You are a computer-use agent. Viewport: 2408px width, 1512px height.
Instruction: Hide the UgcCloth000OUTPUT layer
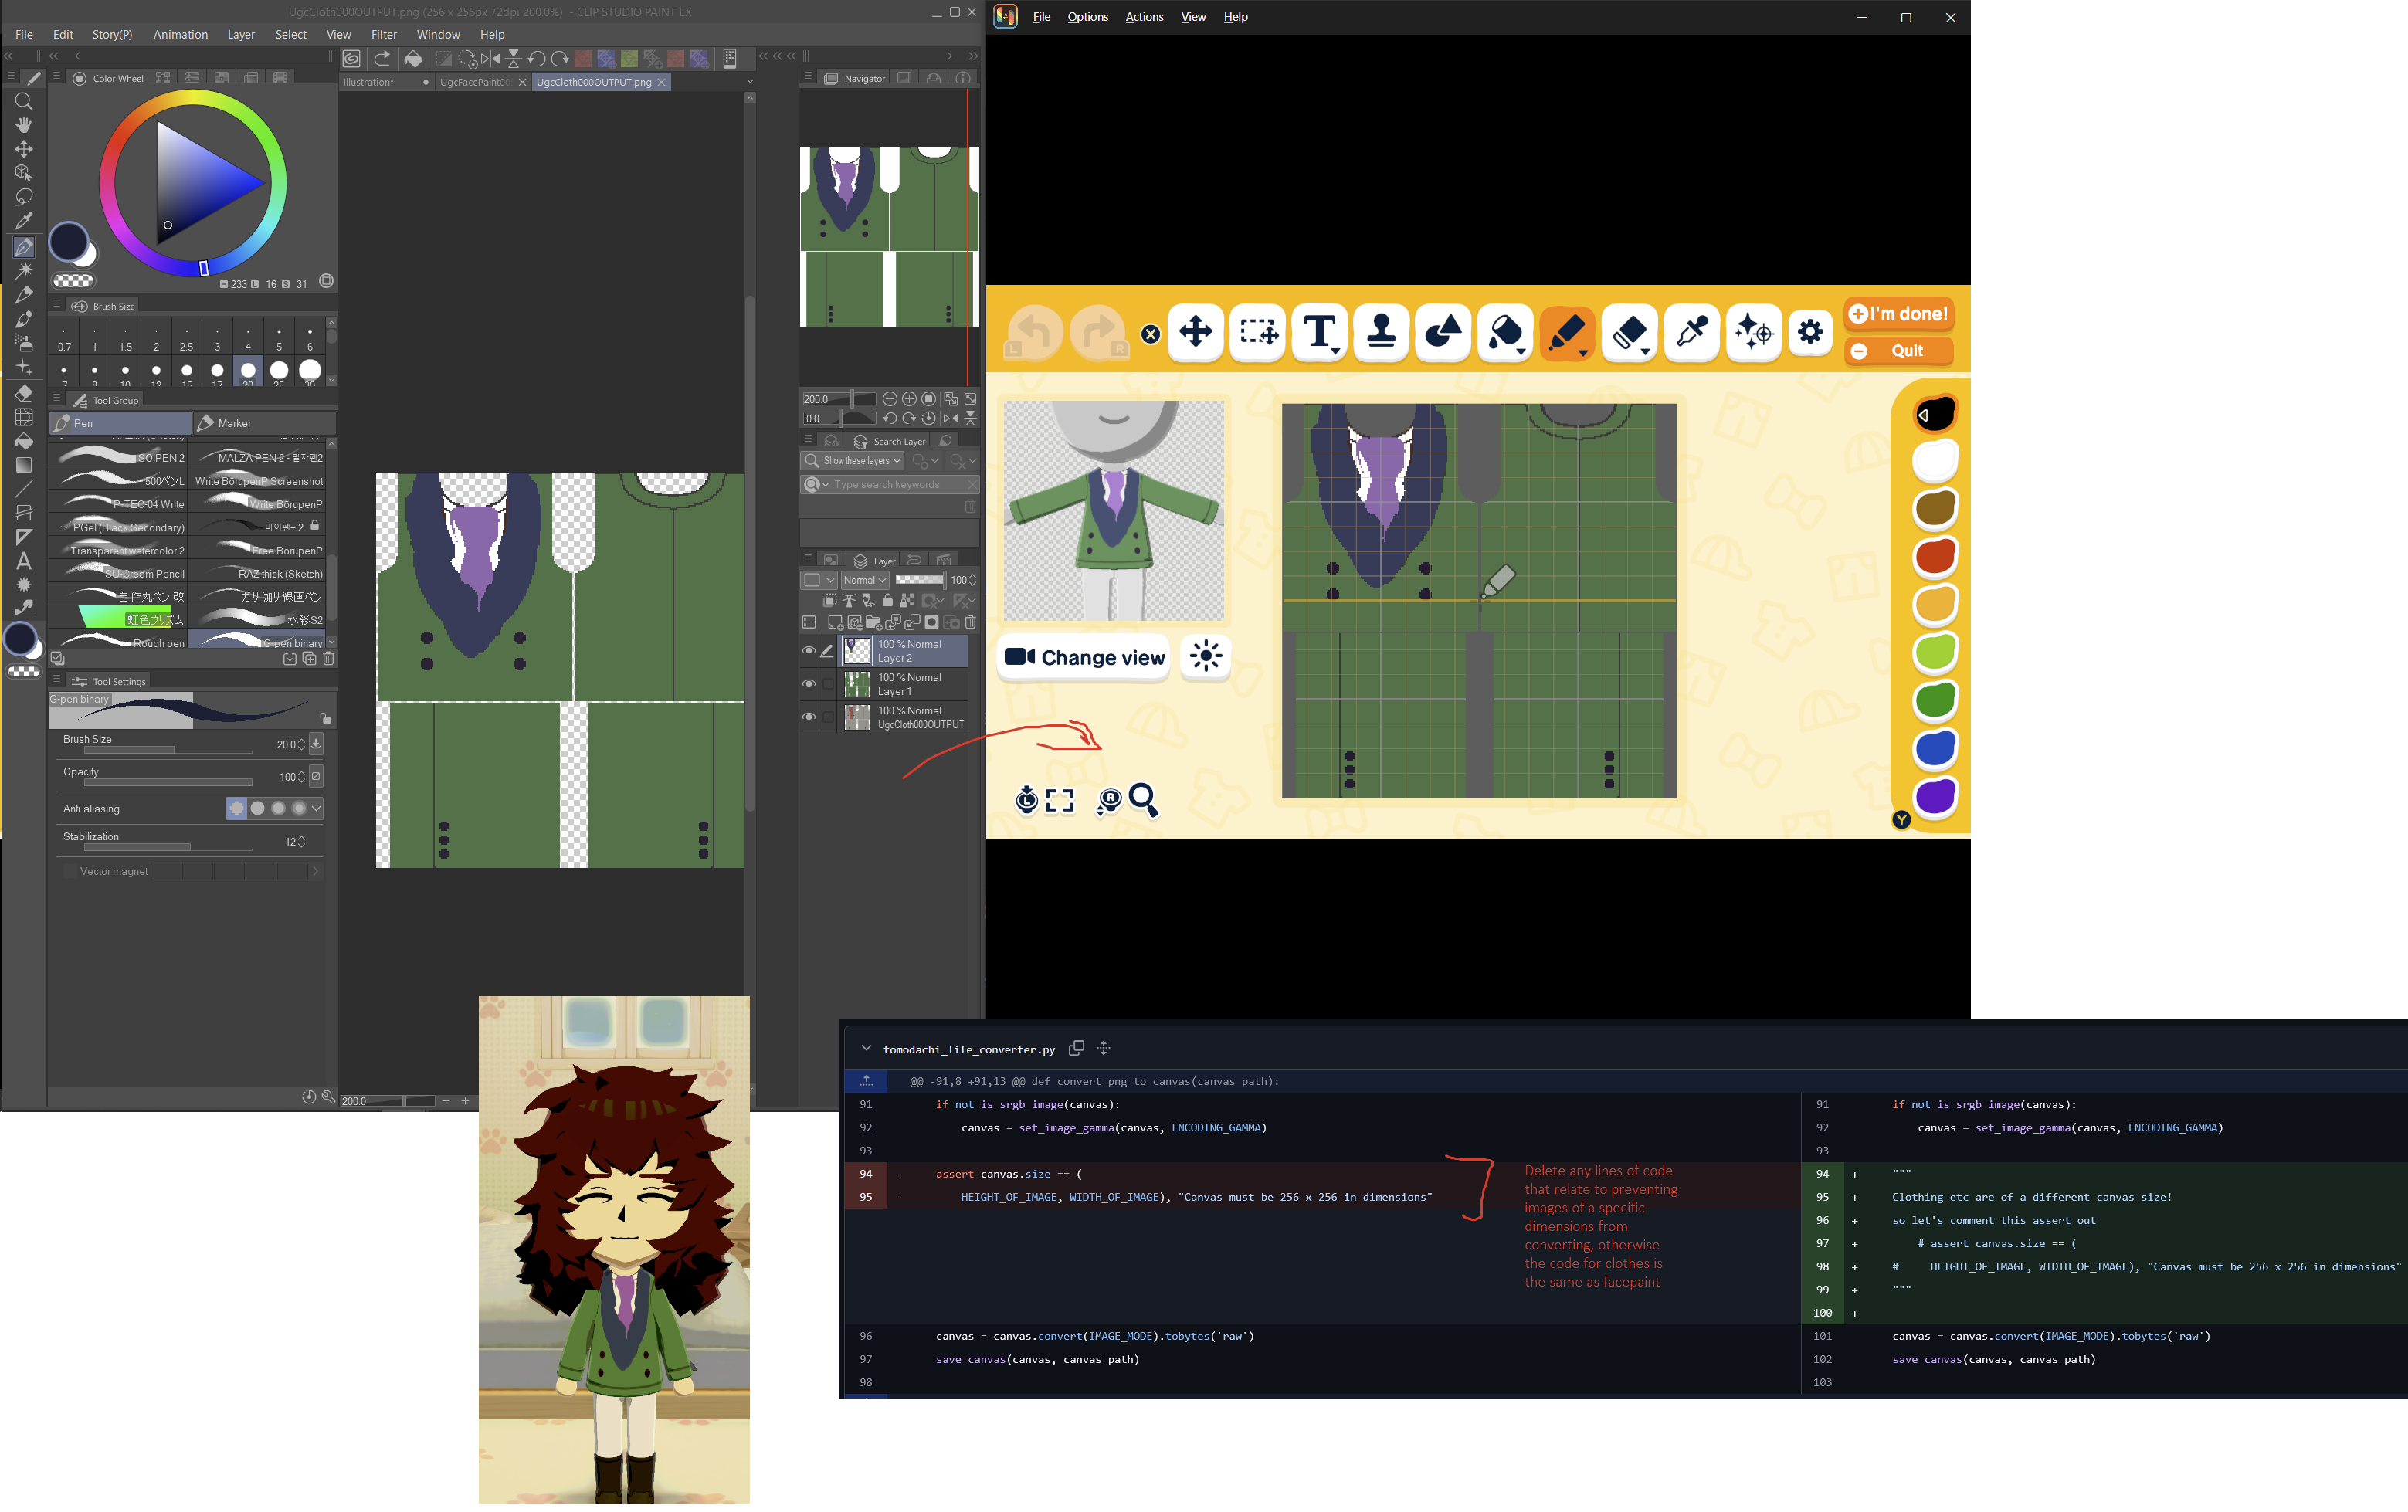point(809,717)
